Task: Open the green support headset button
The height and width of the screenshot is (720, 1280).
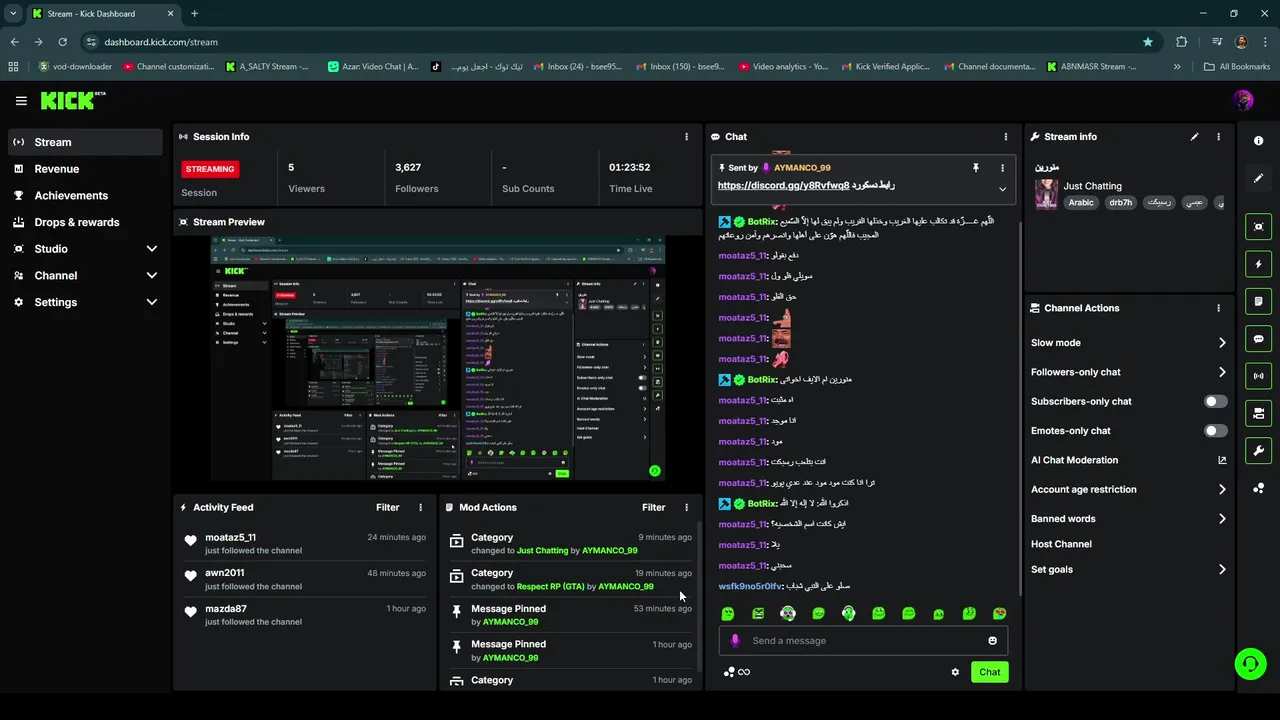Action: click(x=1248, y=663)
